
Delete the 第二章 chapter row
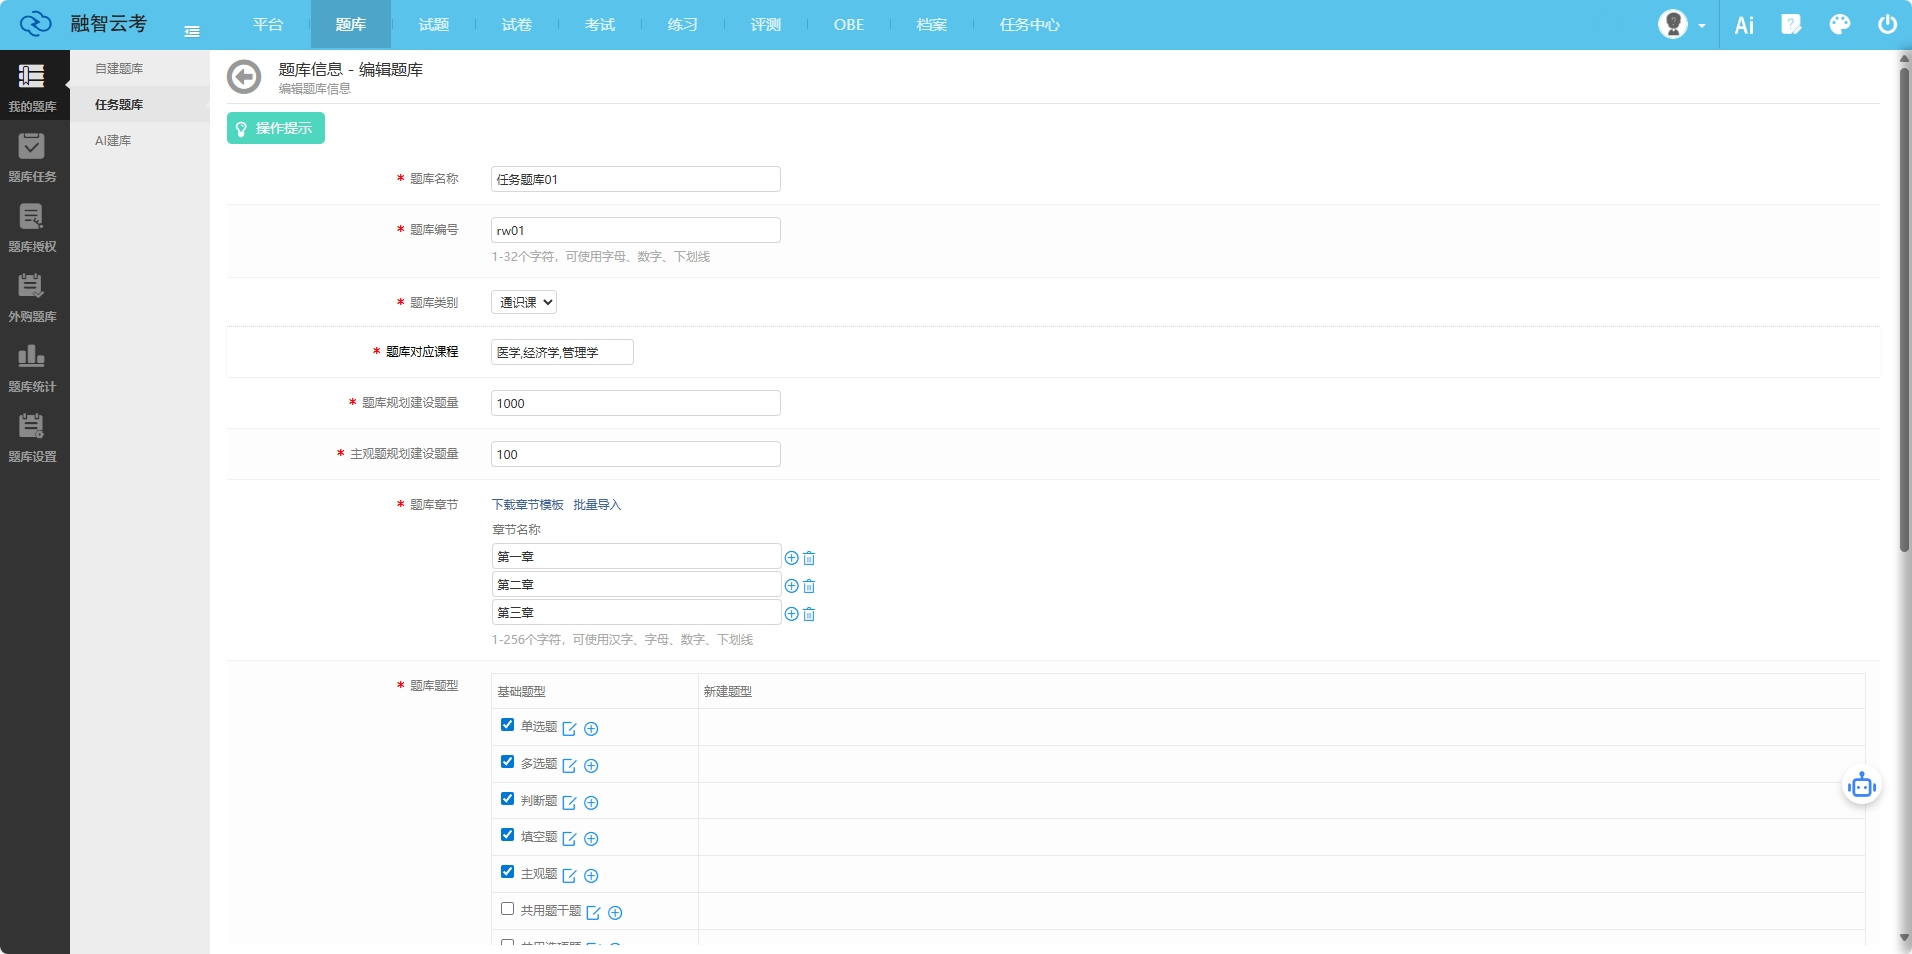(x=809, y=586)
